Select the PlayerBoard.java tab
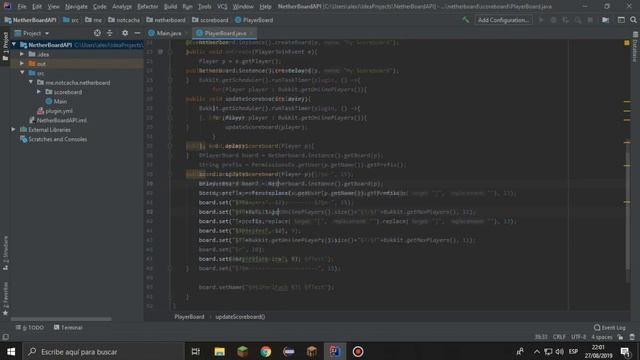The height and width of the screenshot is (360, 640). click(x=225, y=33)
